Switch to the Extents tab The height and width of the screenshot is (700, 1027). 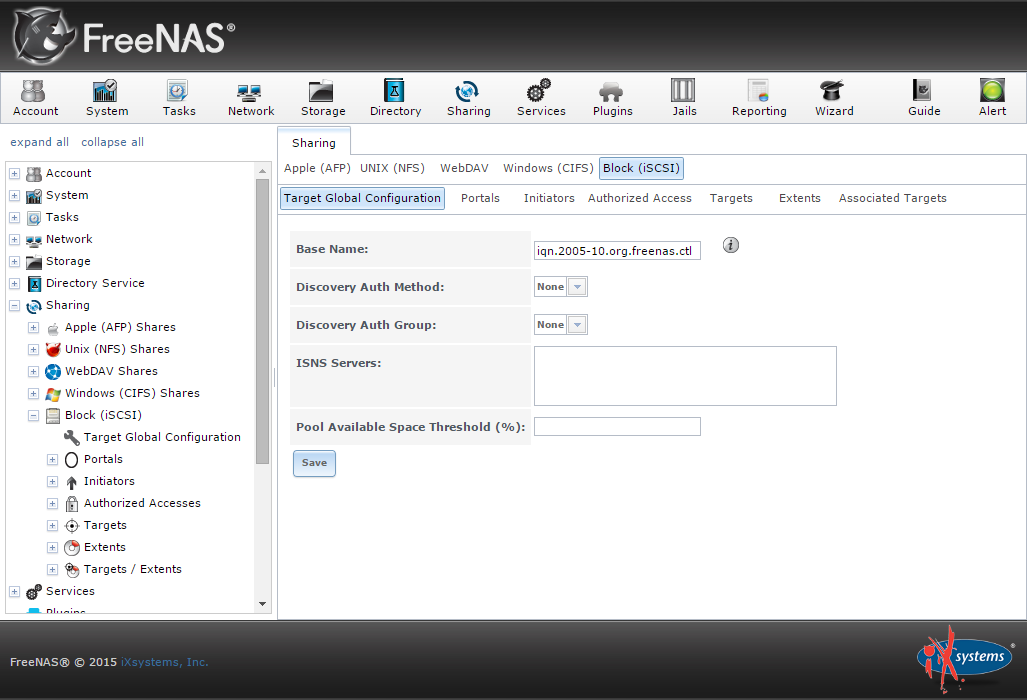pyautogui.click(x=799, y=198)
